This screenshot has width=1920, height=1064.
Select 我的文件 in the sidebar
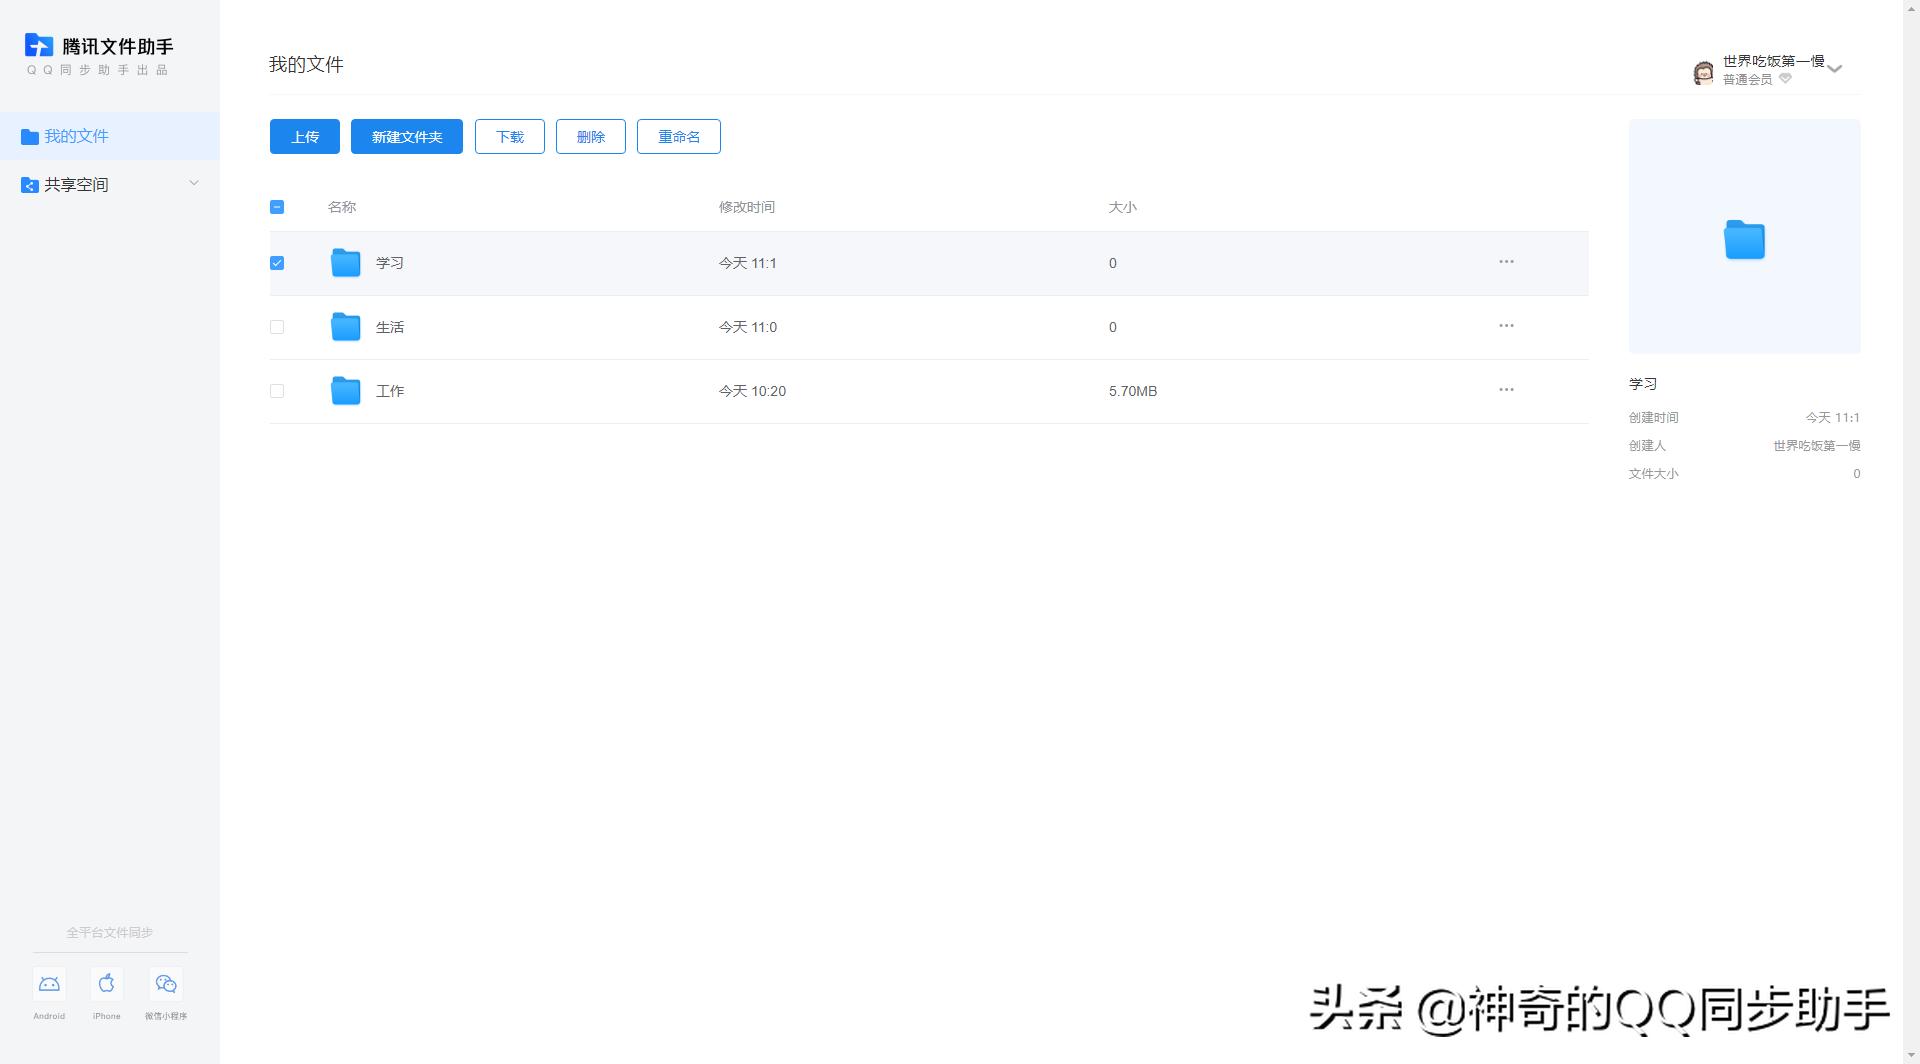[x=75, y=135]
